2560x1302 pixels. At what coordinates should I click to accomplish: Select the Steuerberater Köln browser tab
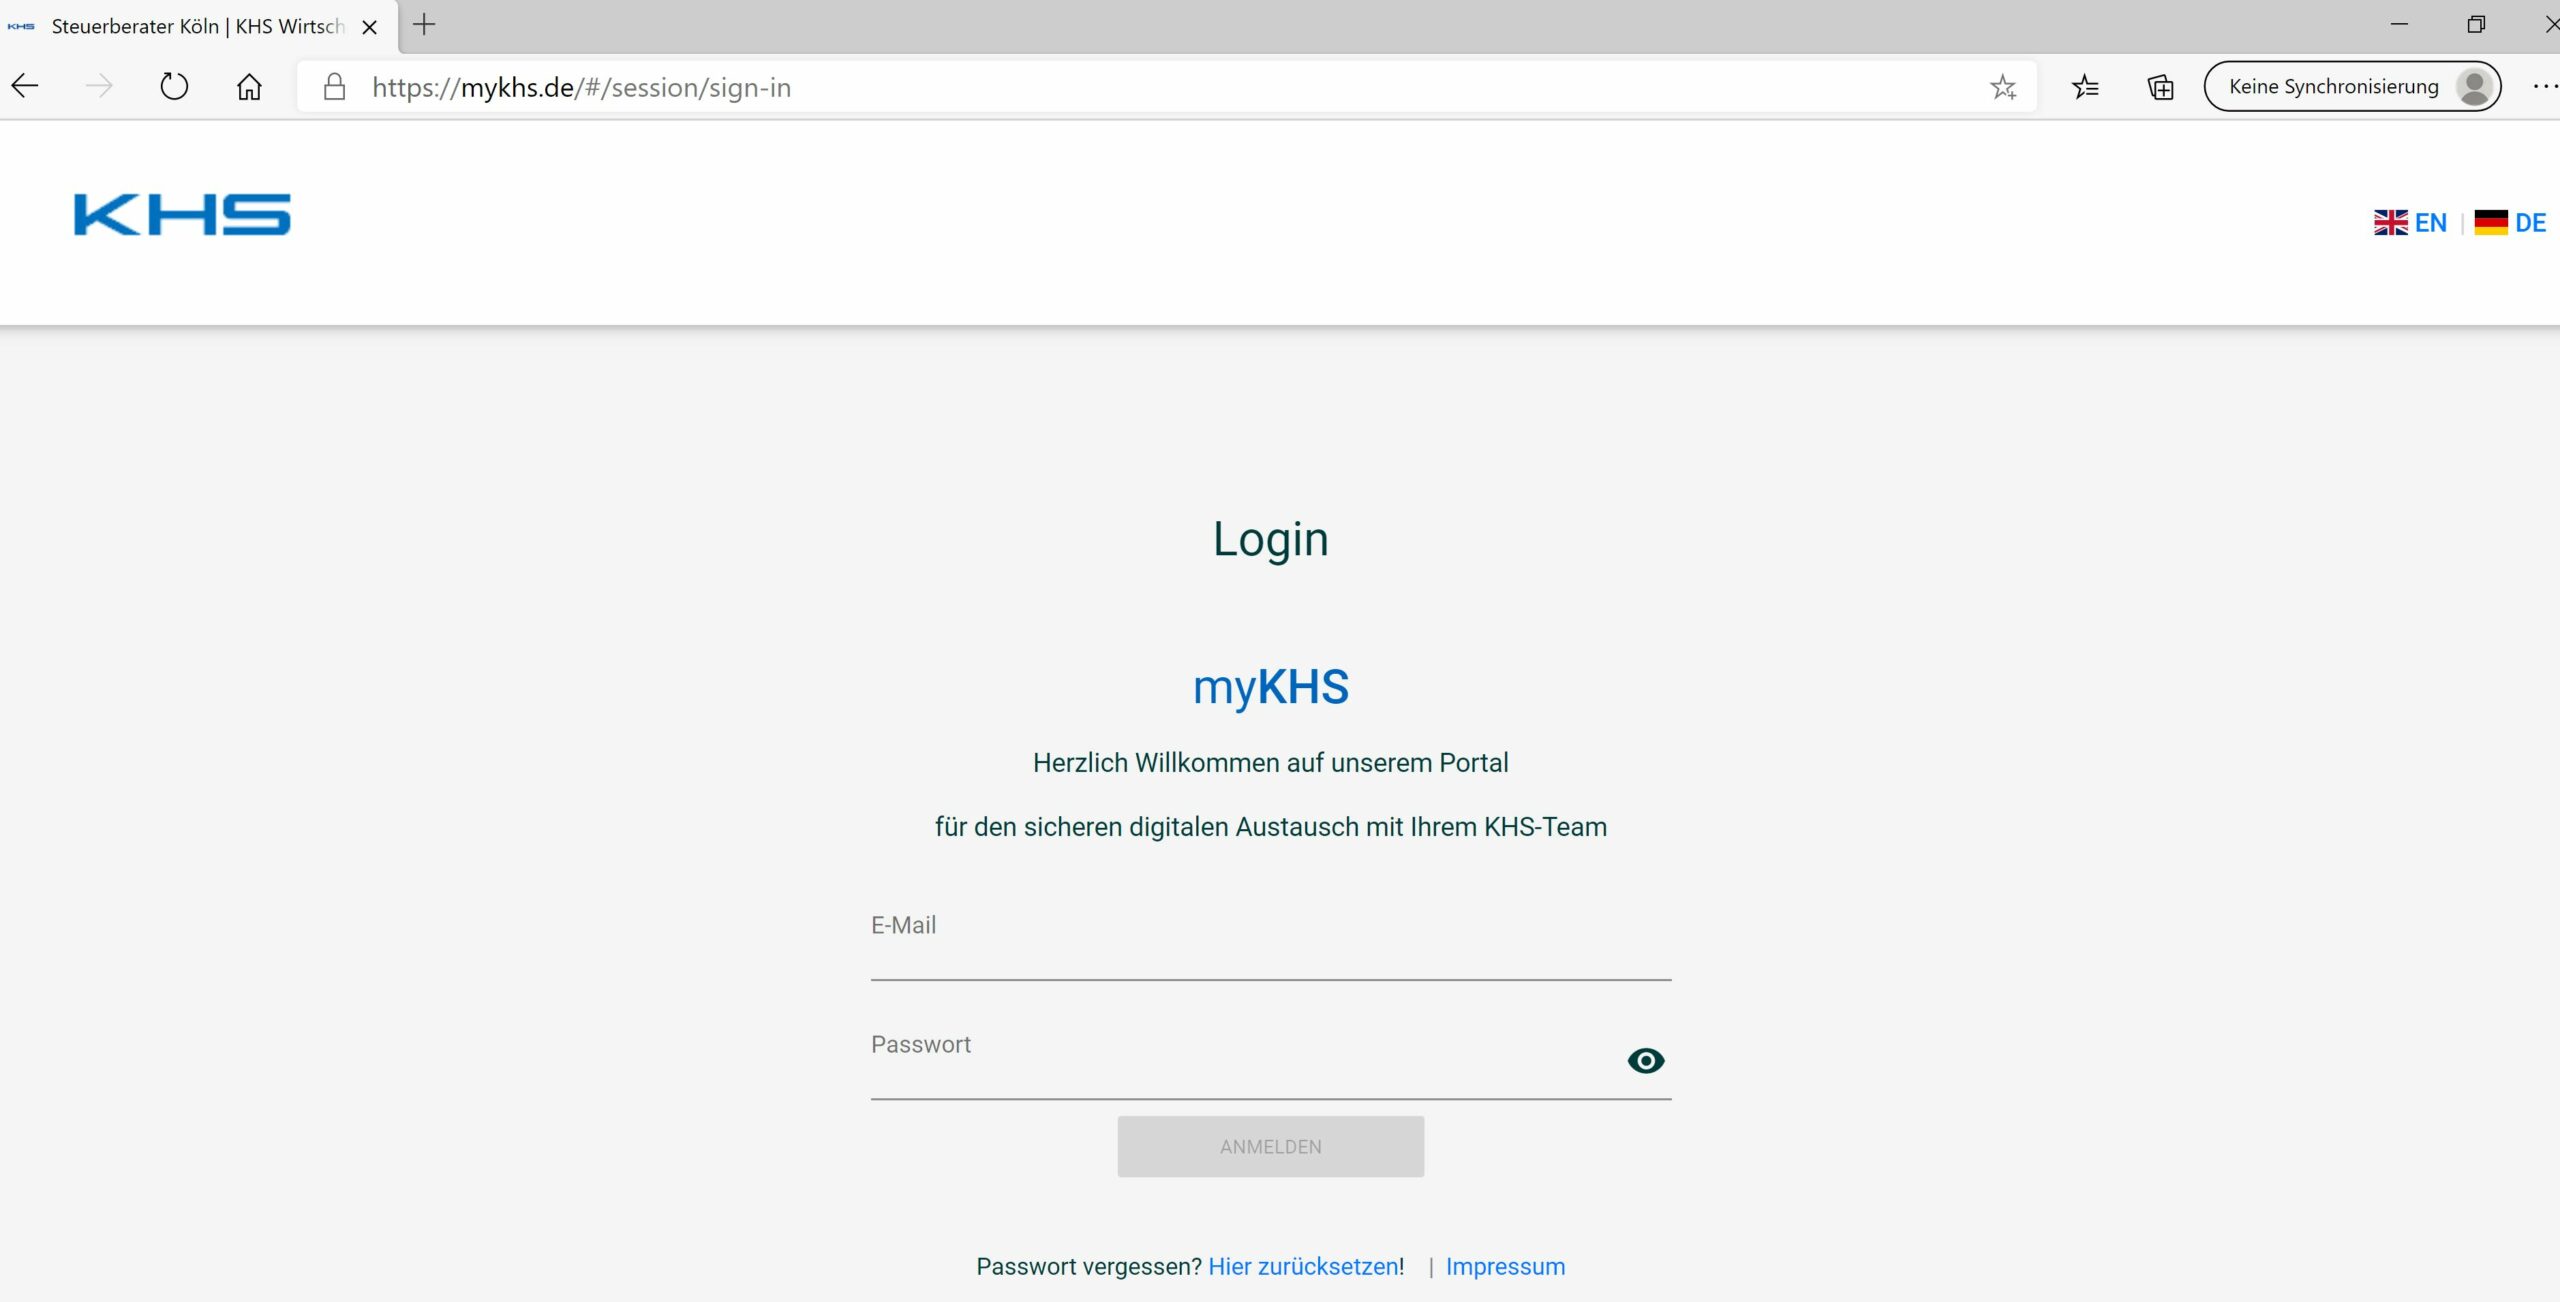(198, 26)
